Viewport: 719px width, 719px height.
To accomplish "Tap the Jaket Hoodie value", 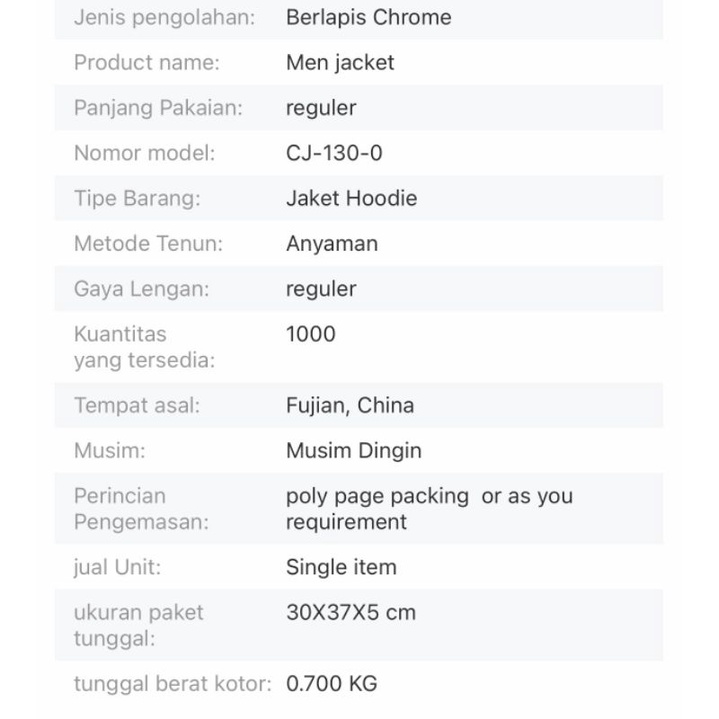I will point(351,198).
